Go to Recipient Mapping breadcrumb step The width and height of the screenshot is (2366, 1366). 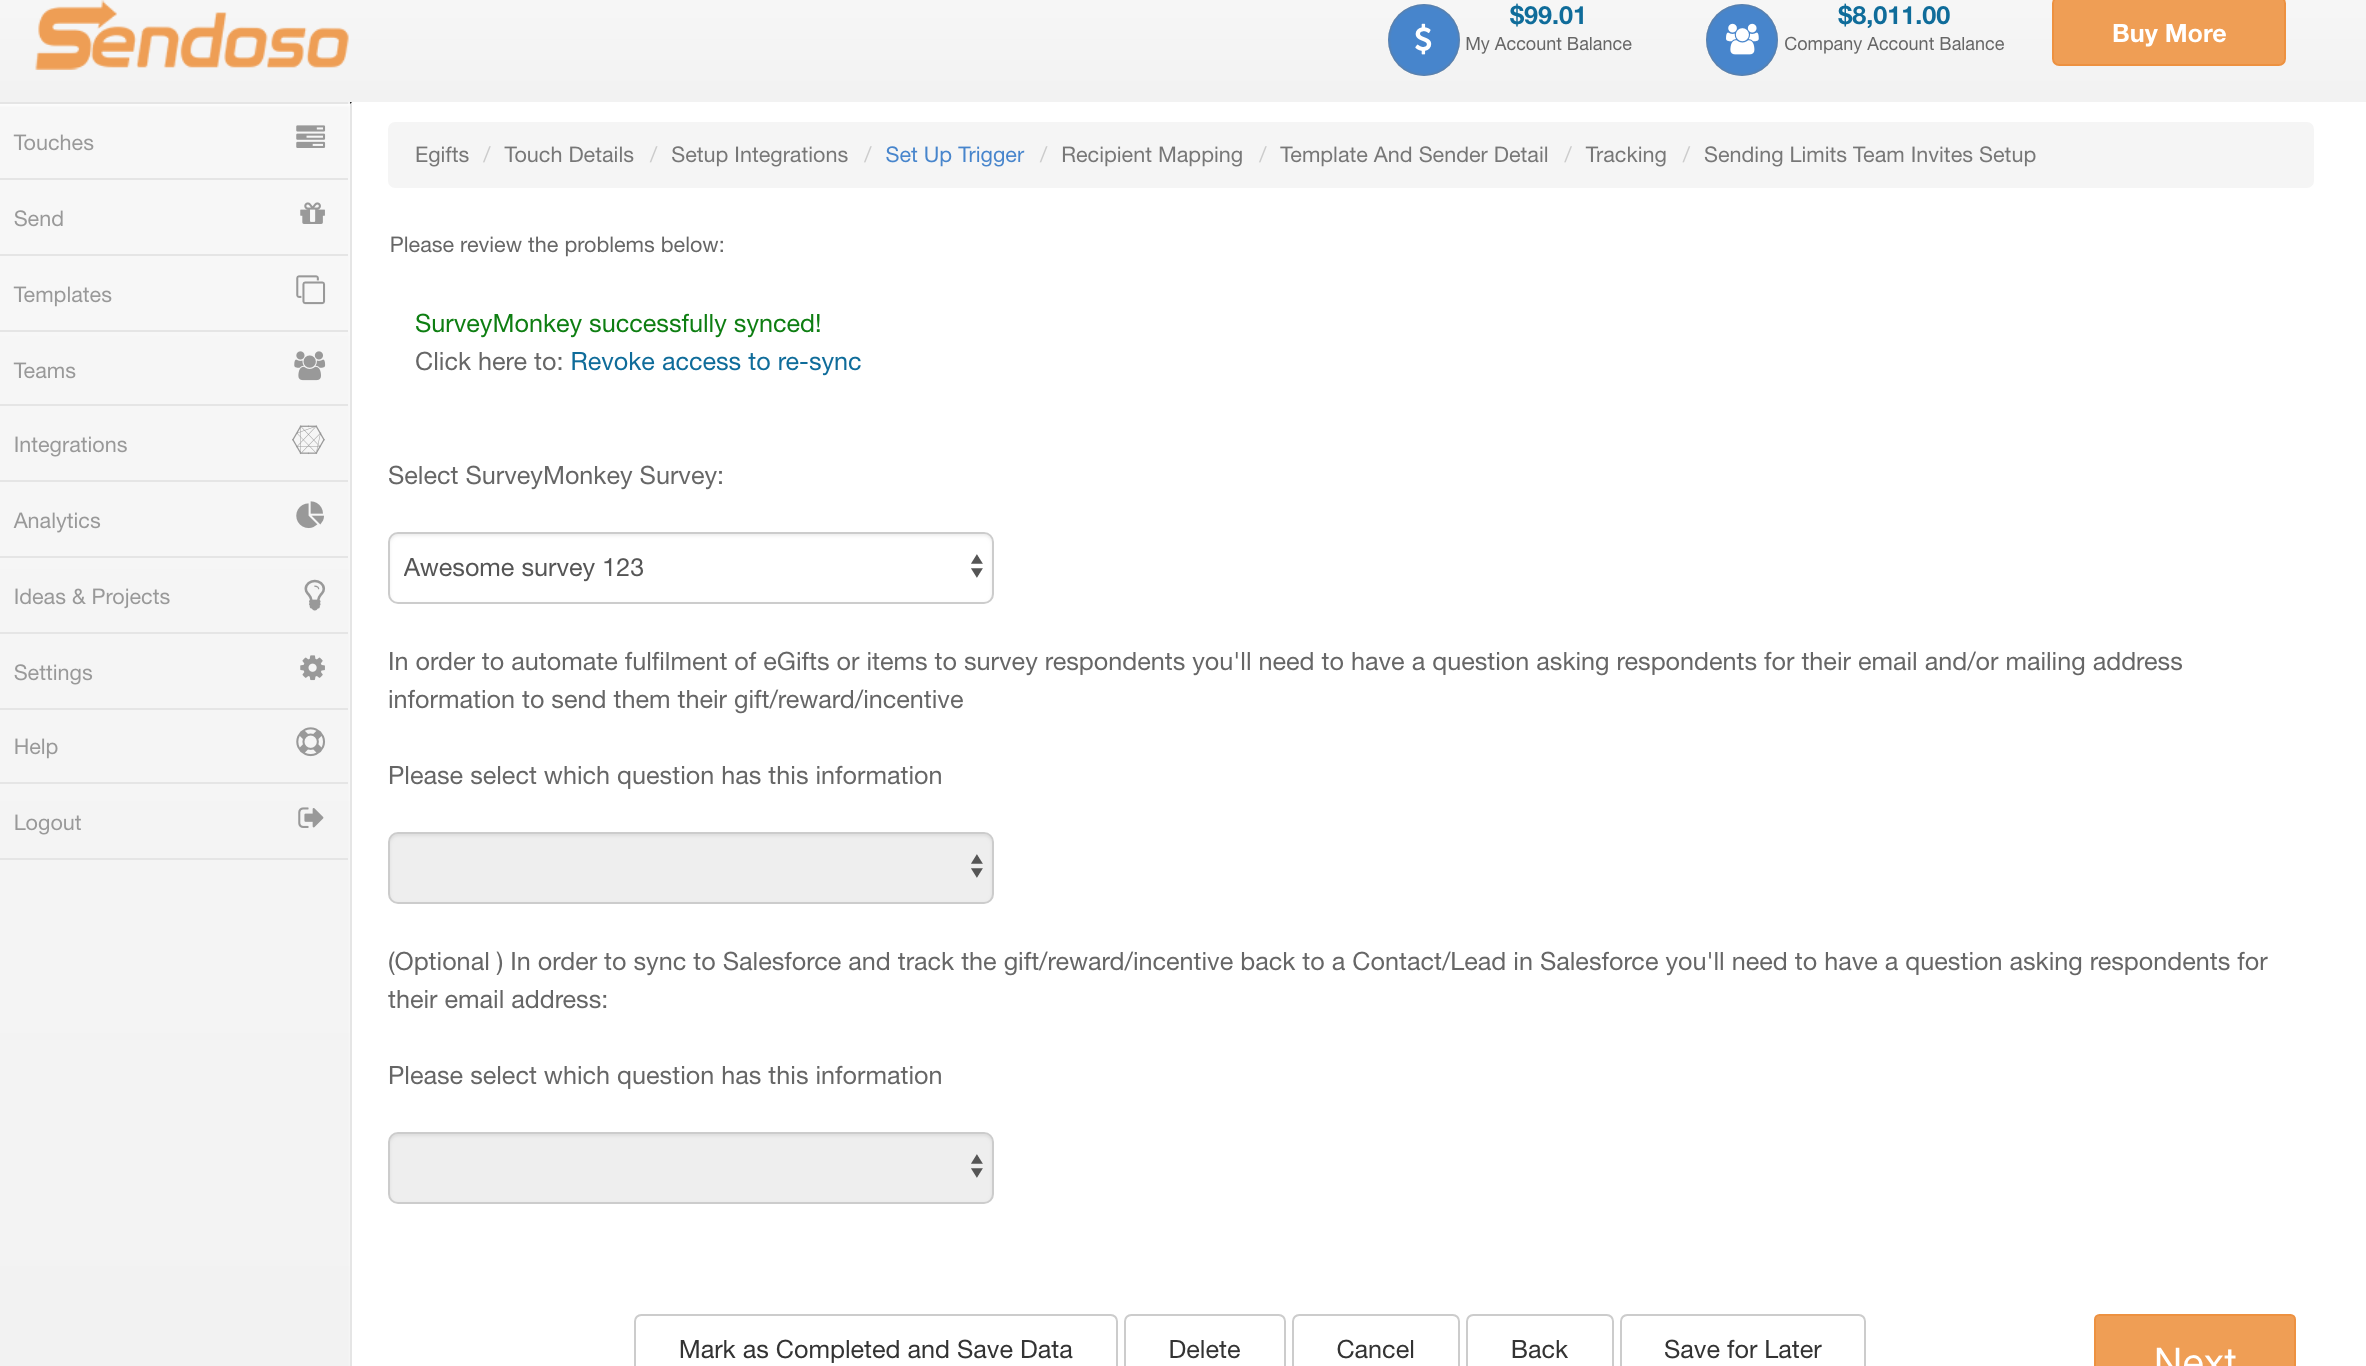[1151, 154]
